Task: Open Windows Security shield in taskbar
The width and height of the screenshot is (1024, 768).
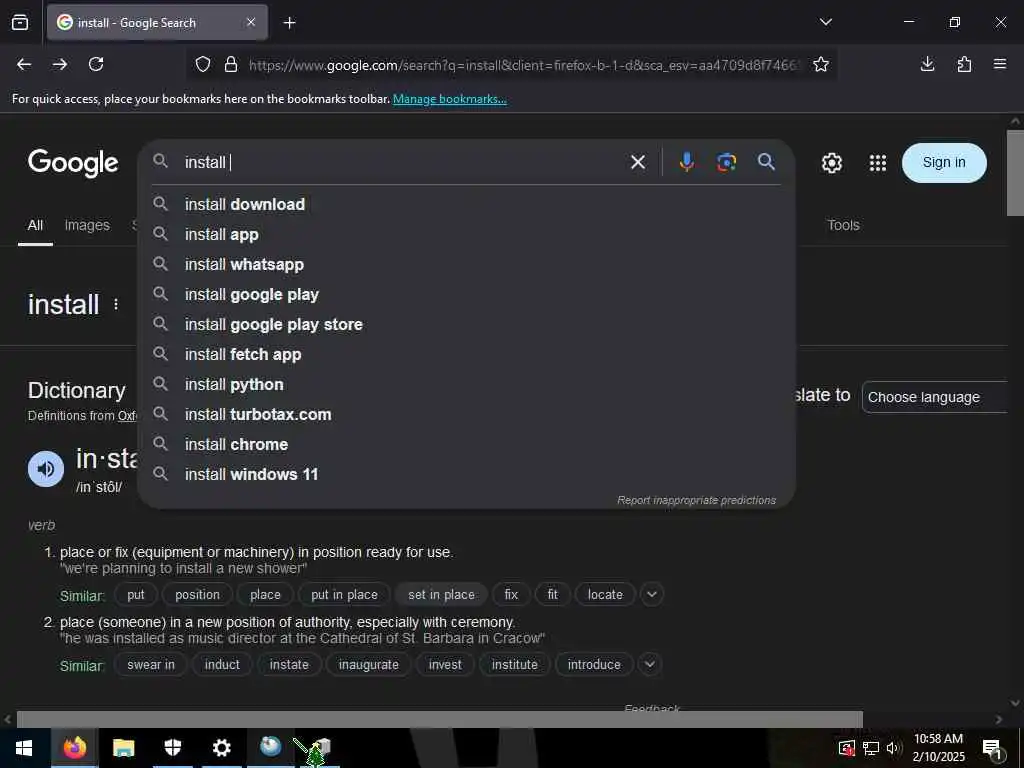Action: click(172, 747)
